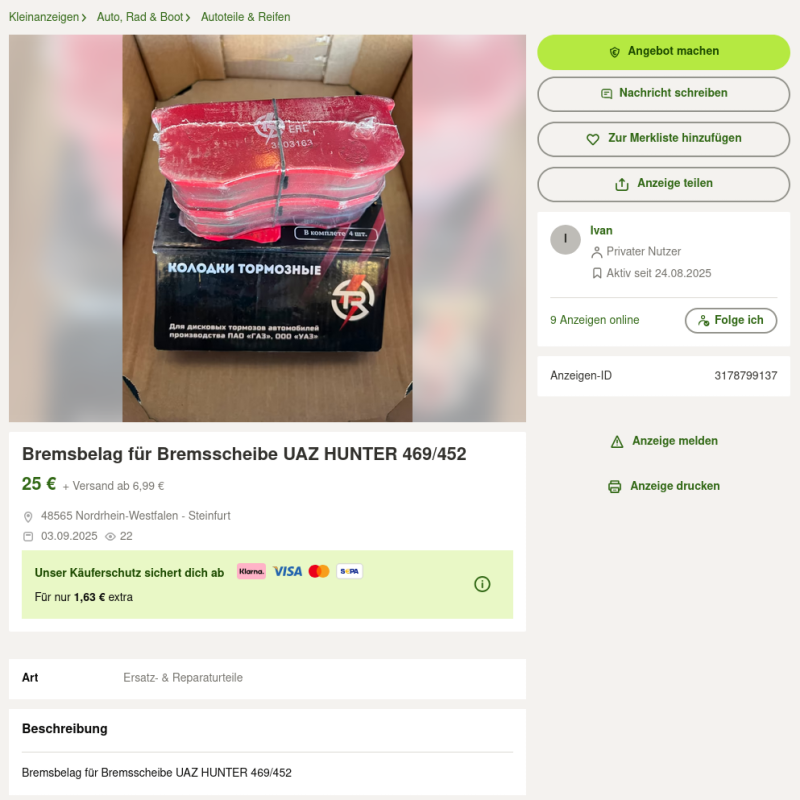View the 9 Anzeigen online link
This screenshot has width=800, height=800.
click(594, 320)
